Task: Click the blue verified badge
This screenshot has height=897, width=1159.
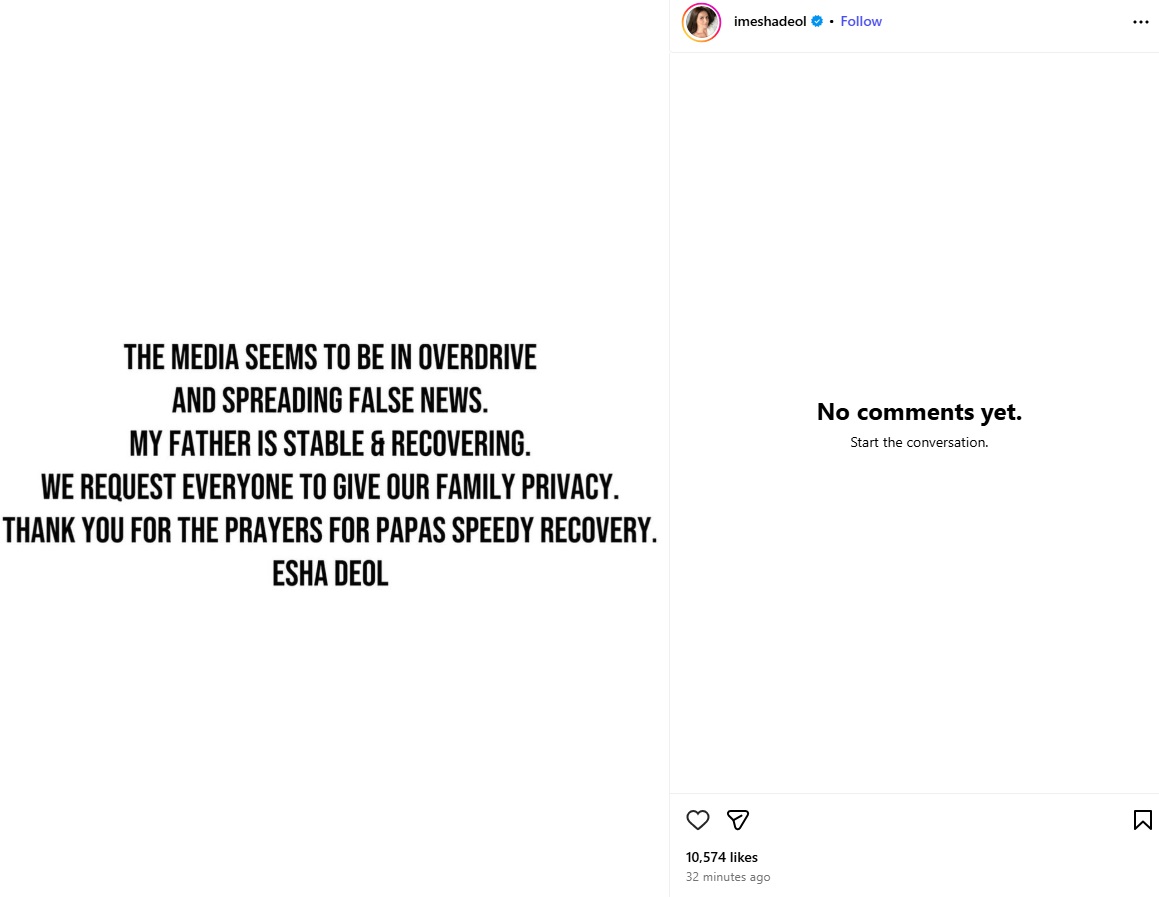Action: point(817,21)
